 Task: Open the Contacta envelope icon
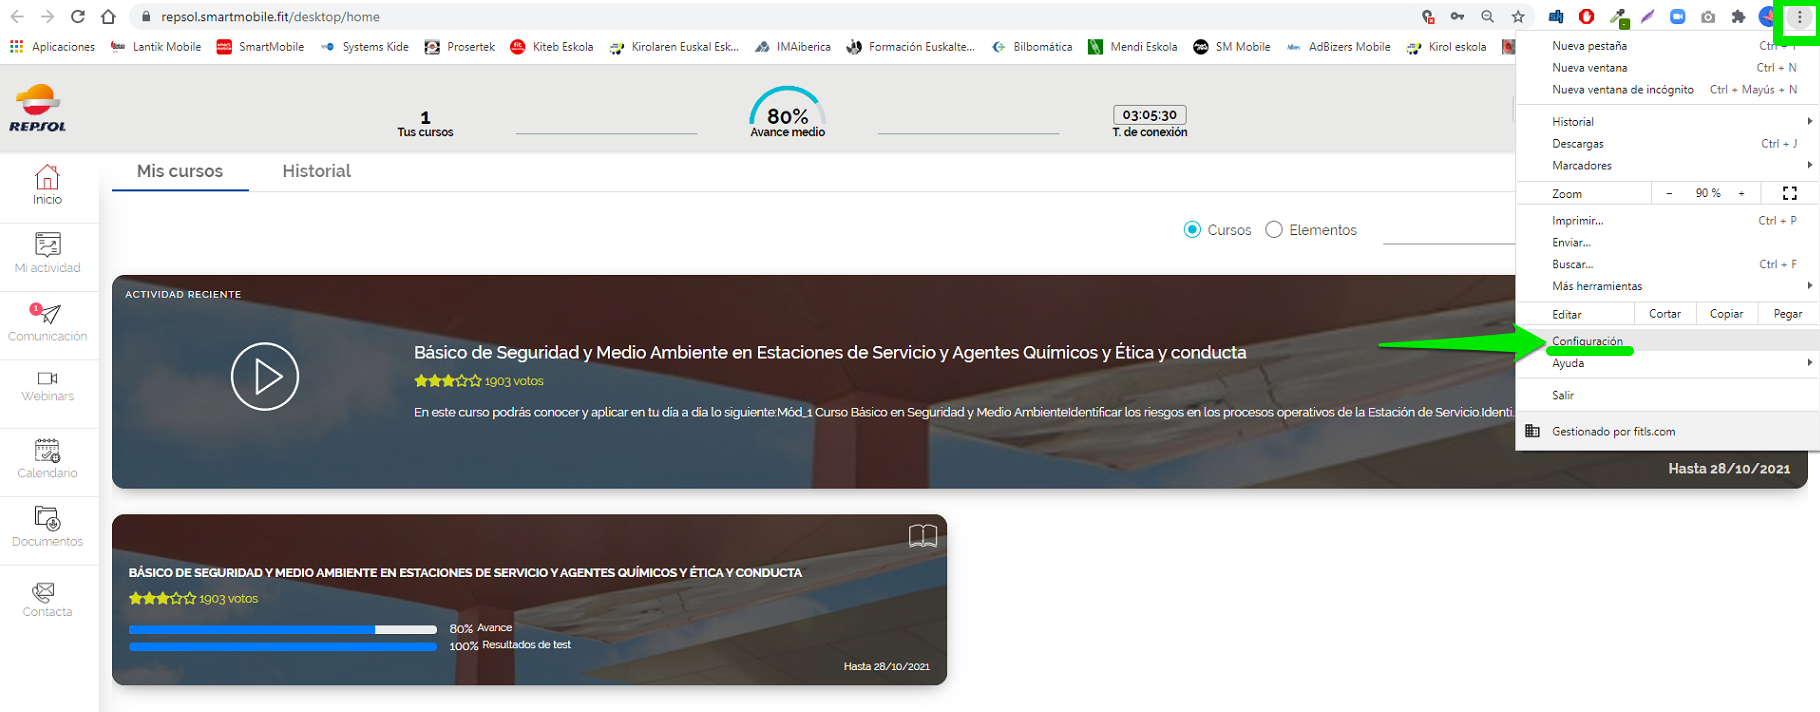pos(44,592)
